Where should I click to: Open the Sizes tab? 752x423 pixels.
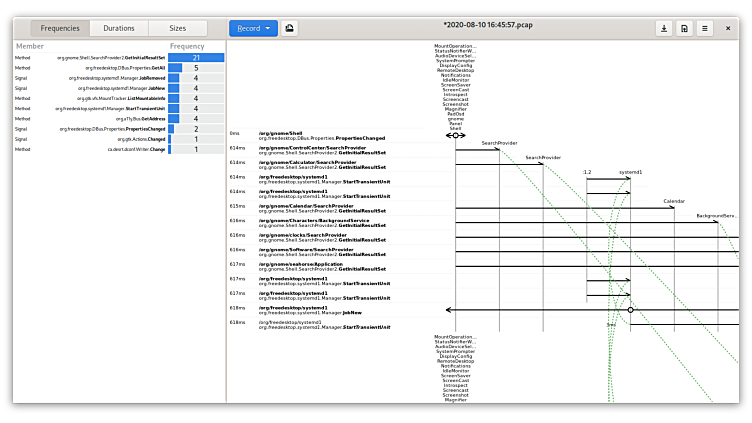pos(176,28)
